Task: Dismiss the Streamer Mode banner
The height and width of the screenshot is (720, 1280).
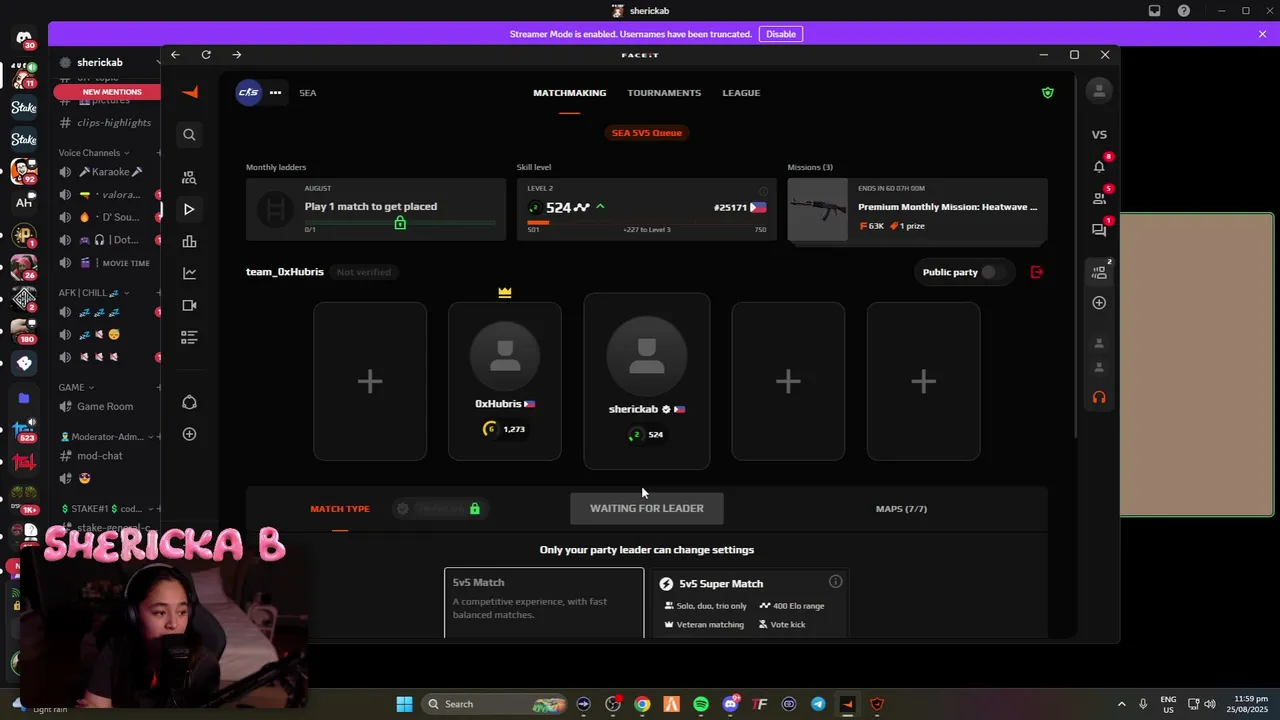Action: 1262,34
